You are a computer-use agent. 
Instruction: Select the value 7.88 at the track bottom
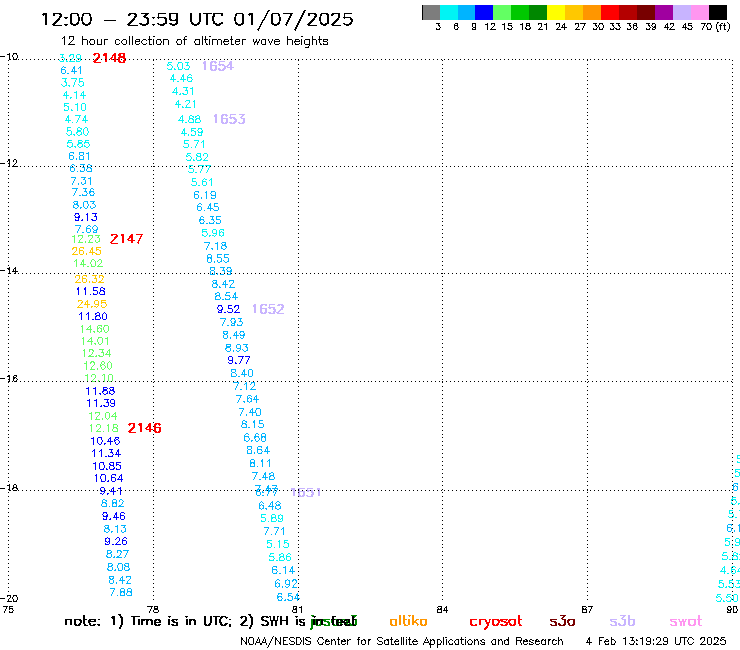pos(121,592)
